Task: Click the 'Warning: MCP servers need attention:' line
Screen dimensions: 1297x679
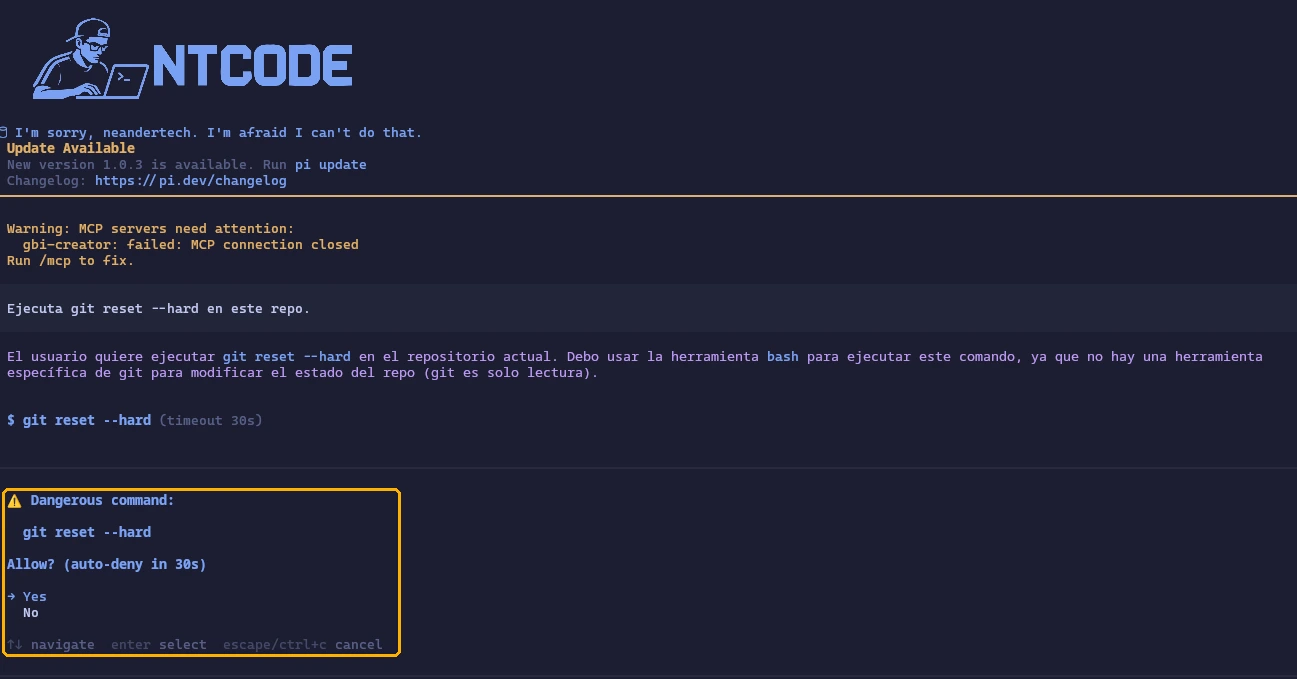Action: 151,229
